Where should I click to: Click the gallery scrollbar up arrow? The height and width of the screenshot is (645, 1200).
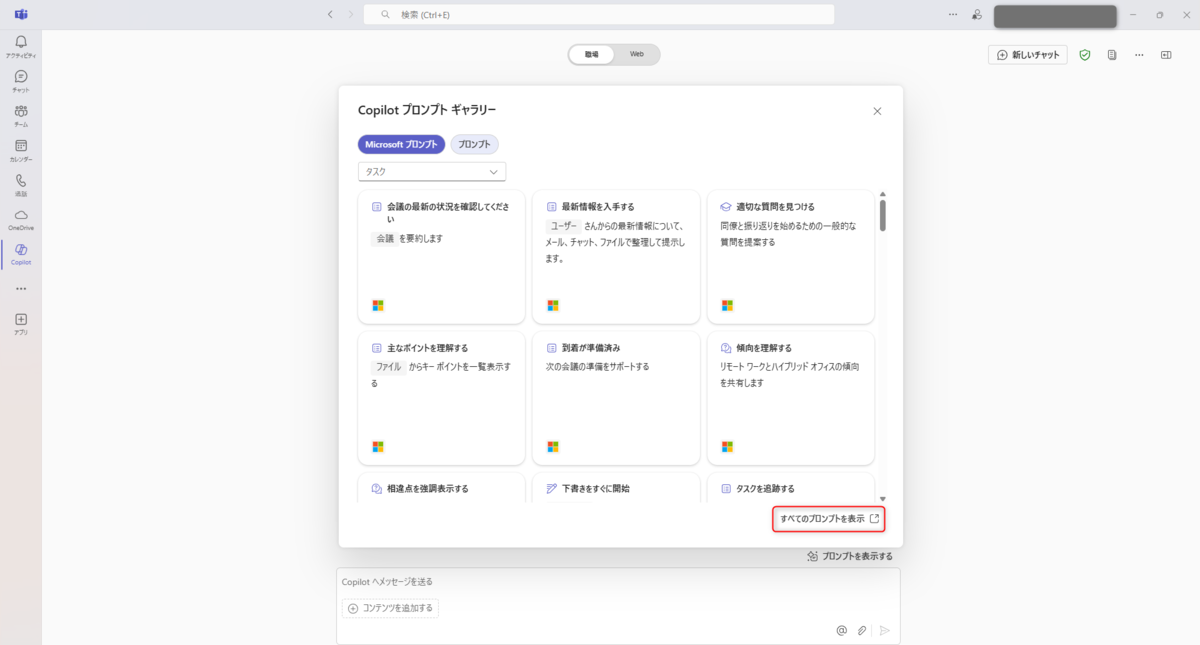pos(882,194)
